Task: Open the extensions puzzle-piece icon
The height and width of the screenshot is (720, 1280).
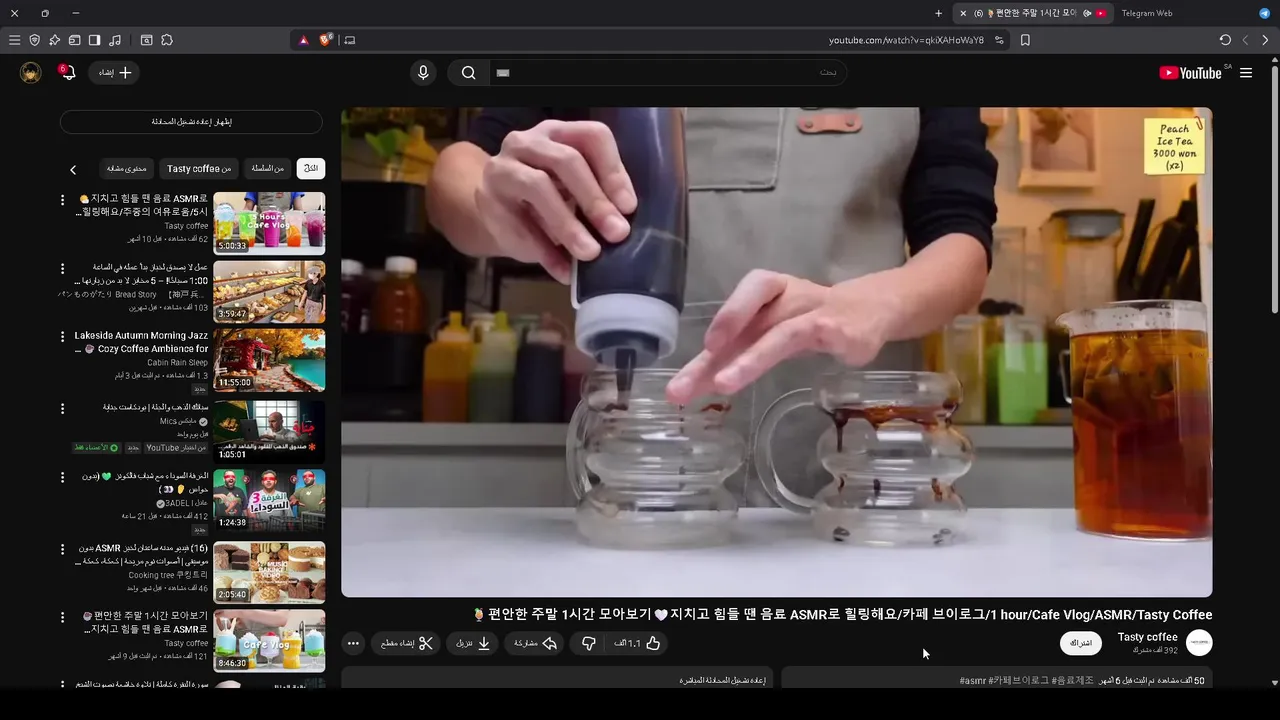Action: pyautogui.click(x=167, y=40)
